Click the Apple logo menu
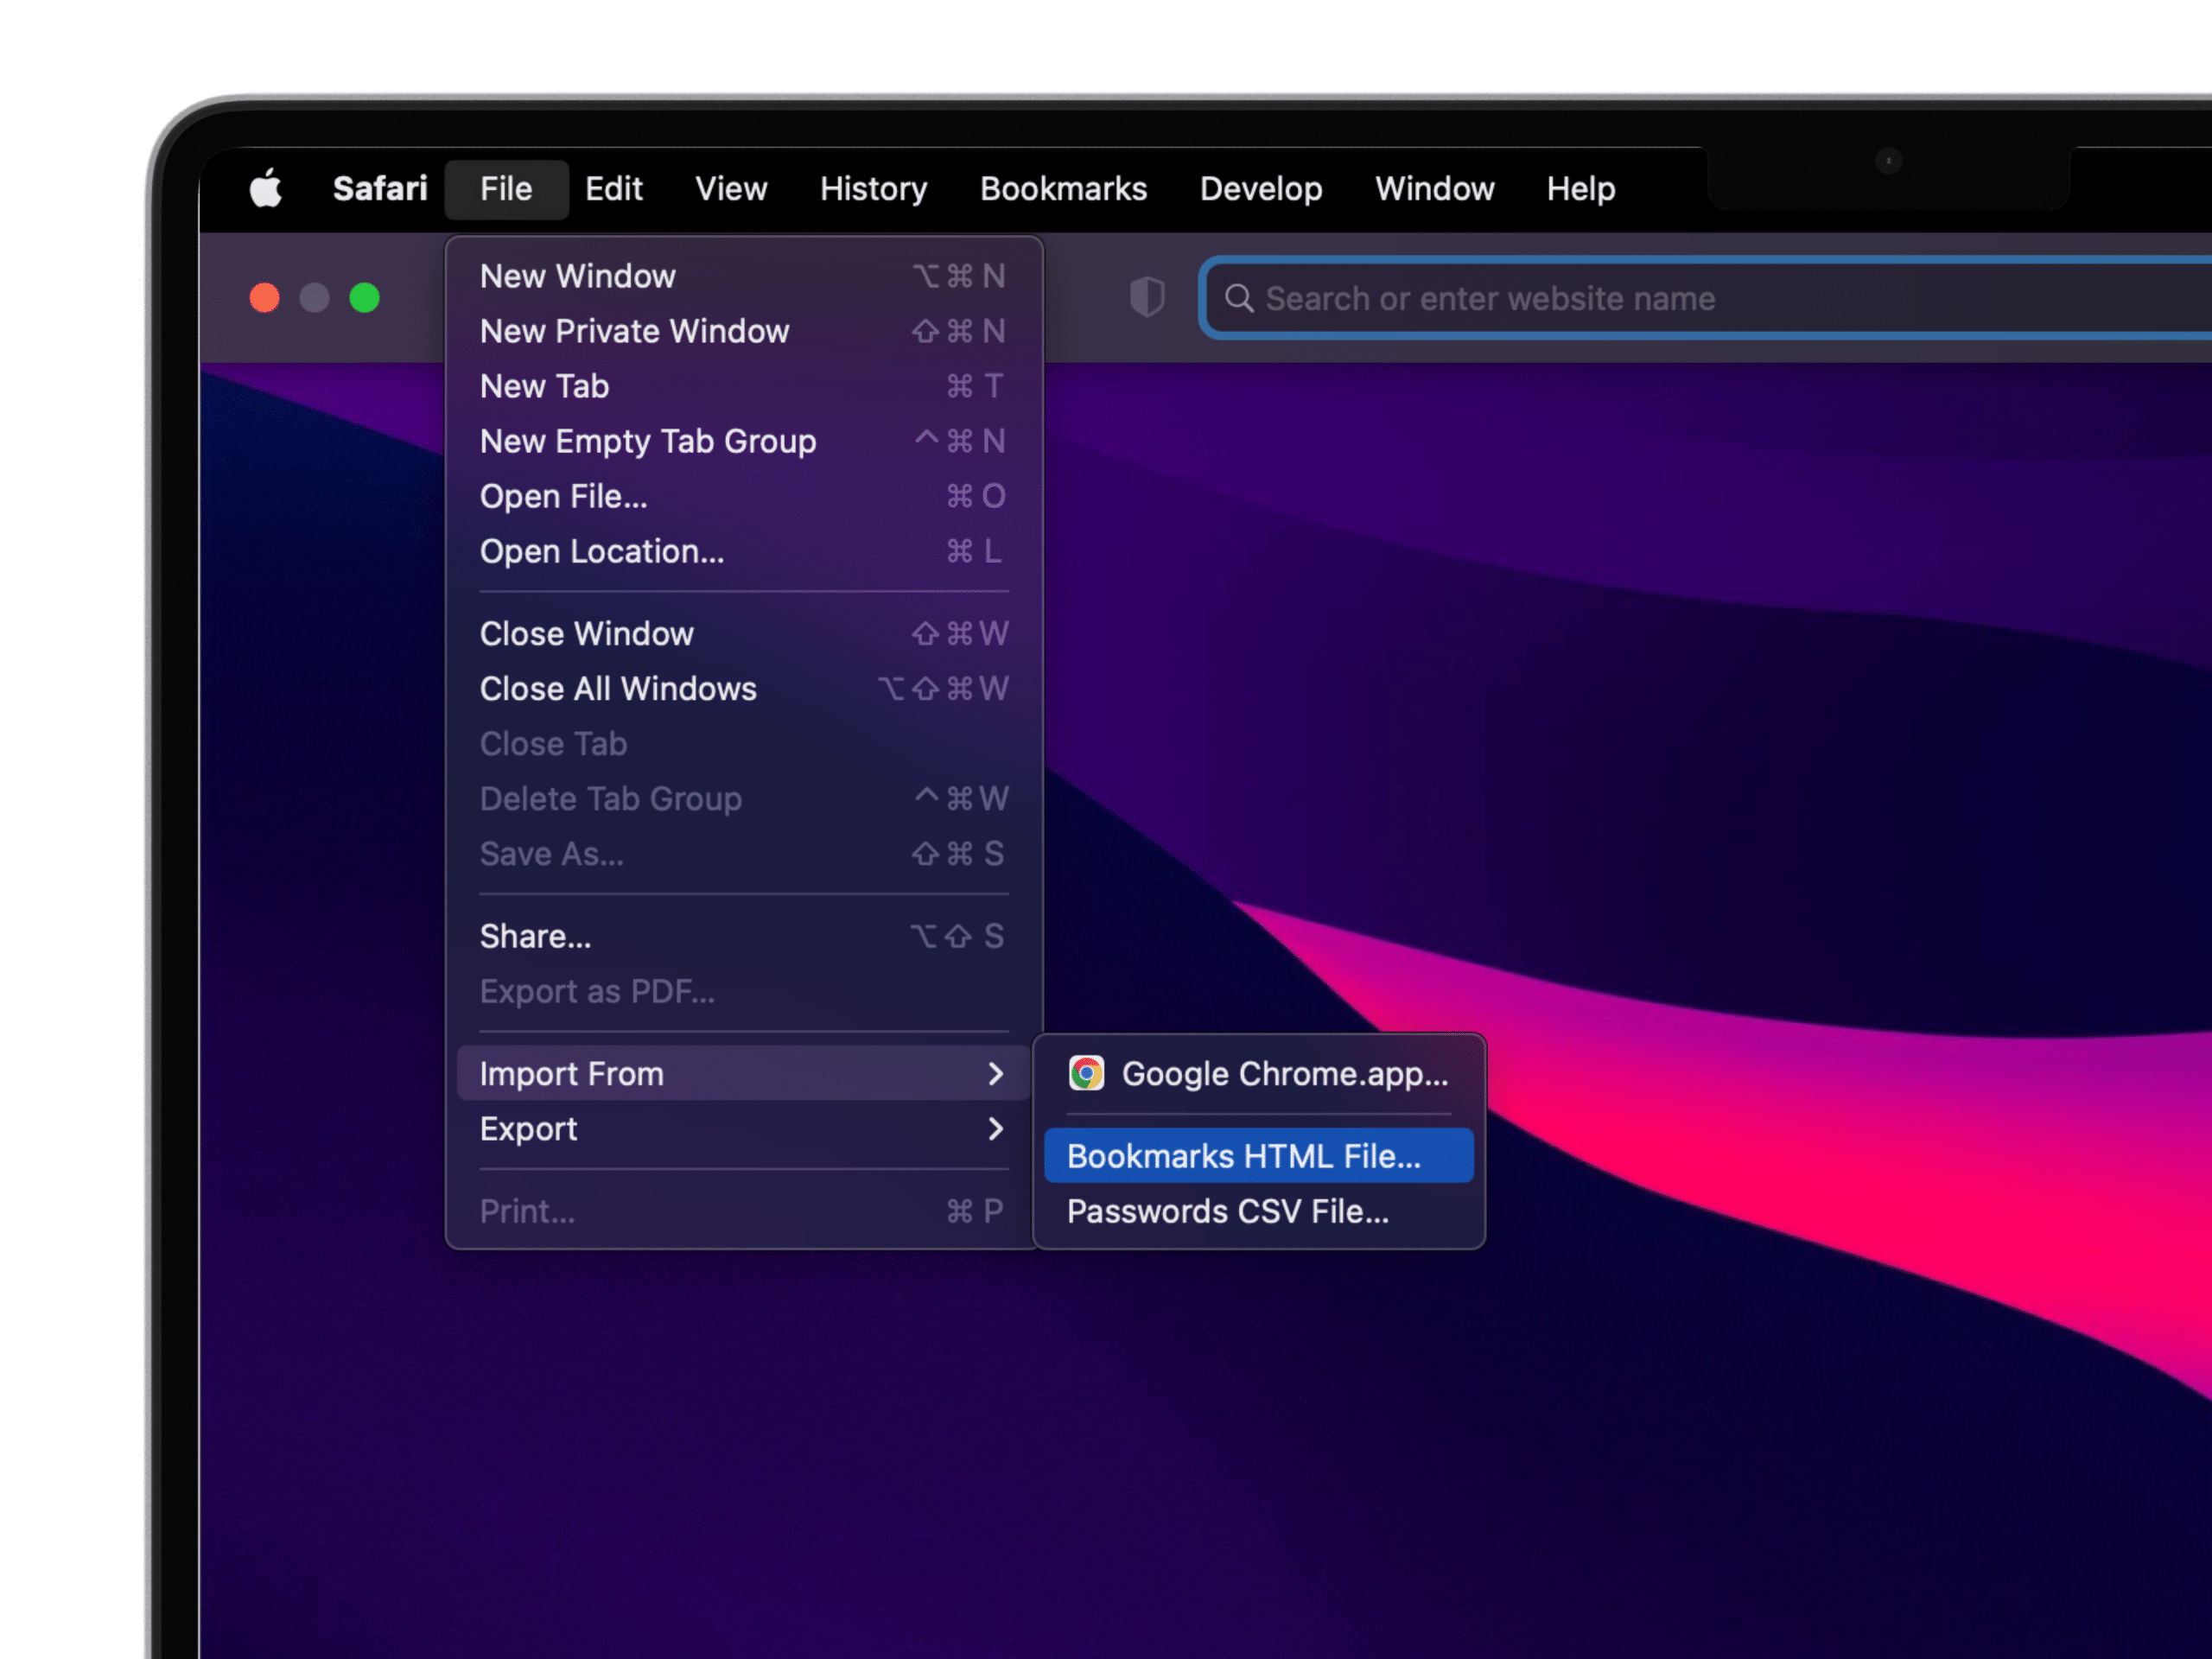Viewport: 2212px width, 1659px height. click(266, 188)
